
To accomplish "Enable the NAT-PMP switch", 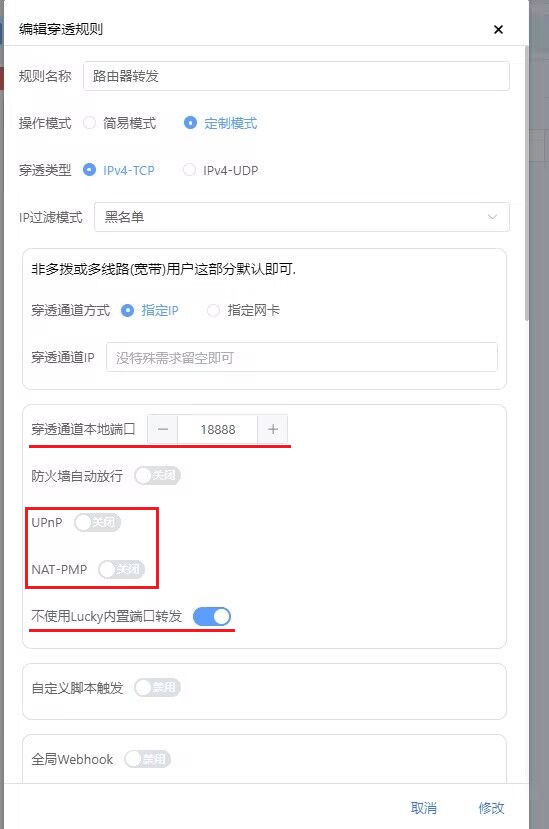I will (x=122, y=569).
